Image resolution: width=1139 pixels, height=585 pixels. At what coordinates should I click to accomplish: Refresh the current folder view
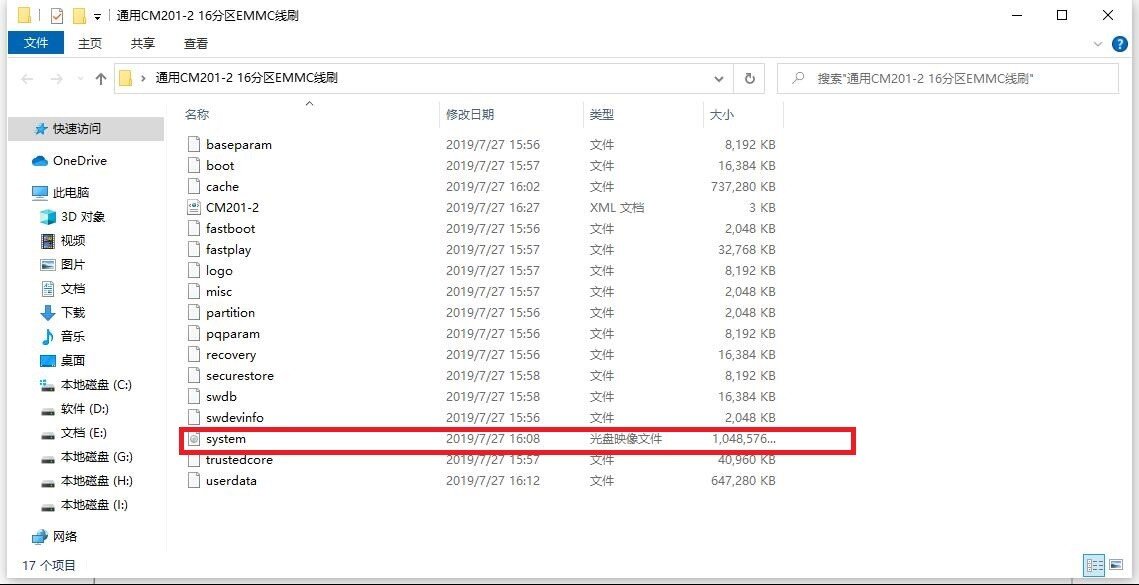[x=750, y=78]
